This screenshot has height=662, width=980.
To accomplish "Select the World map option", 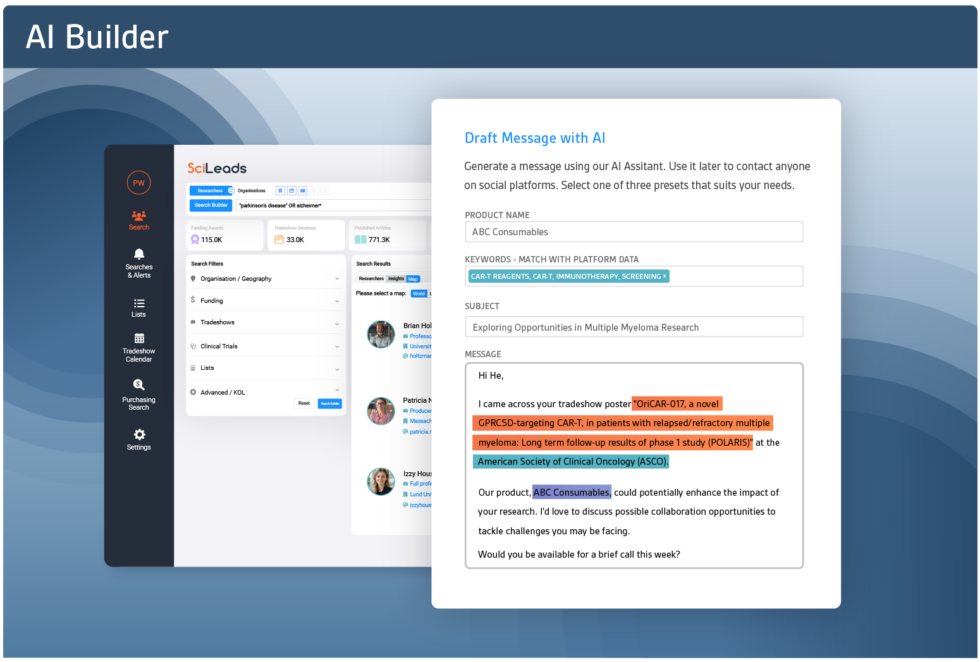I will [417, 291].
